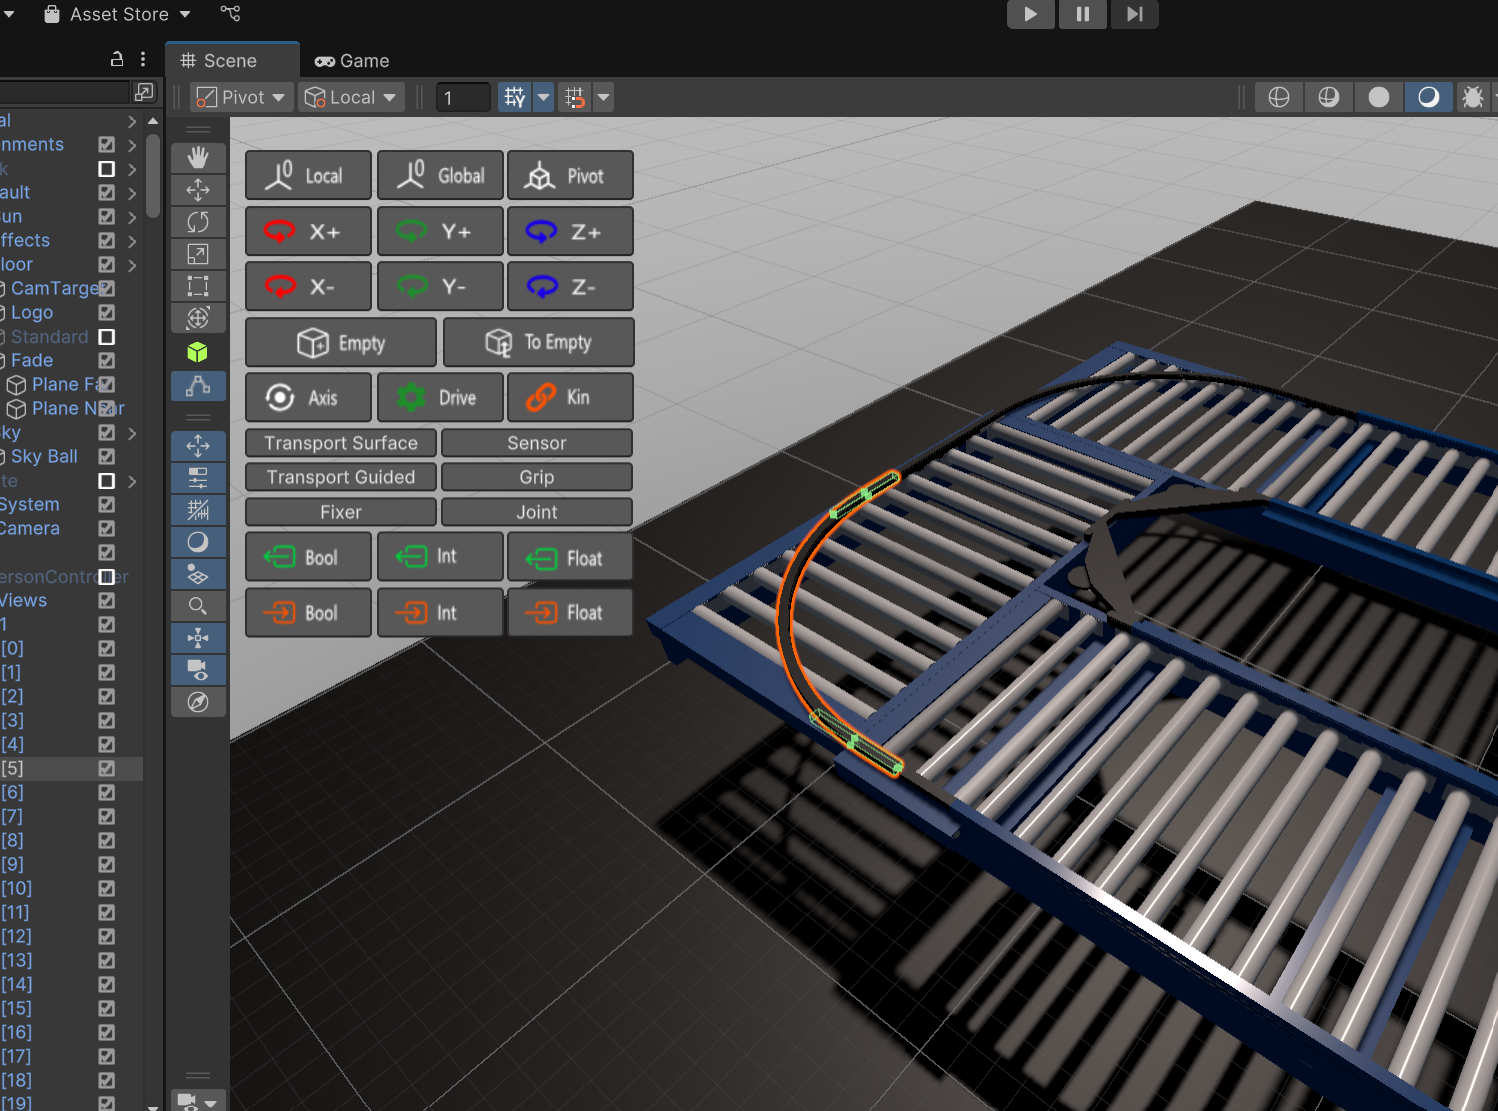
Task: Open the grid snapping dropdown arrow
Action: click(x=544, y=97)
